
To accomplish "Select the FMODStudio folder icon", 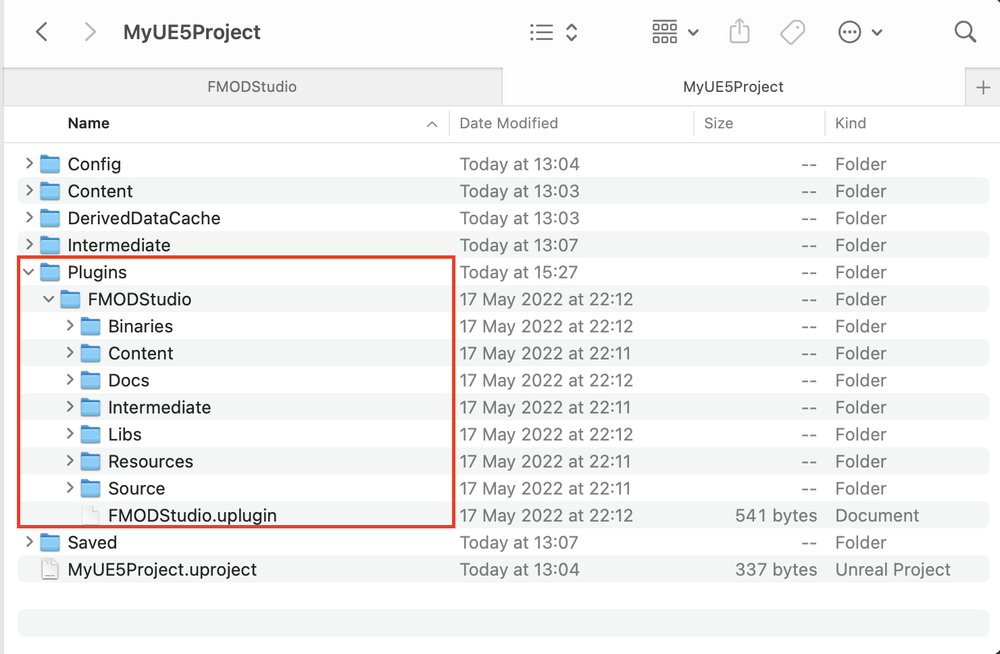I will click(x=70, y=299).
